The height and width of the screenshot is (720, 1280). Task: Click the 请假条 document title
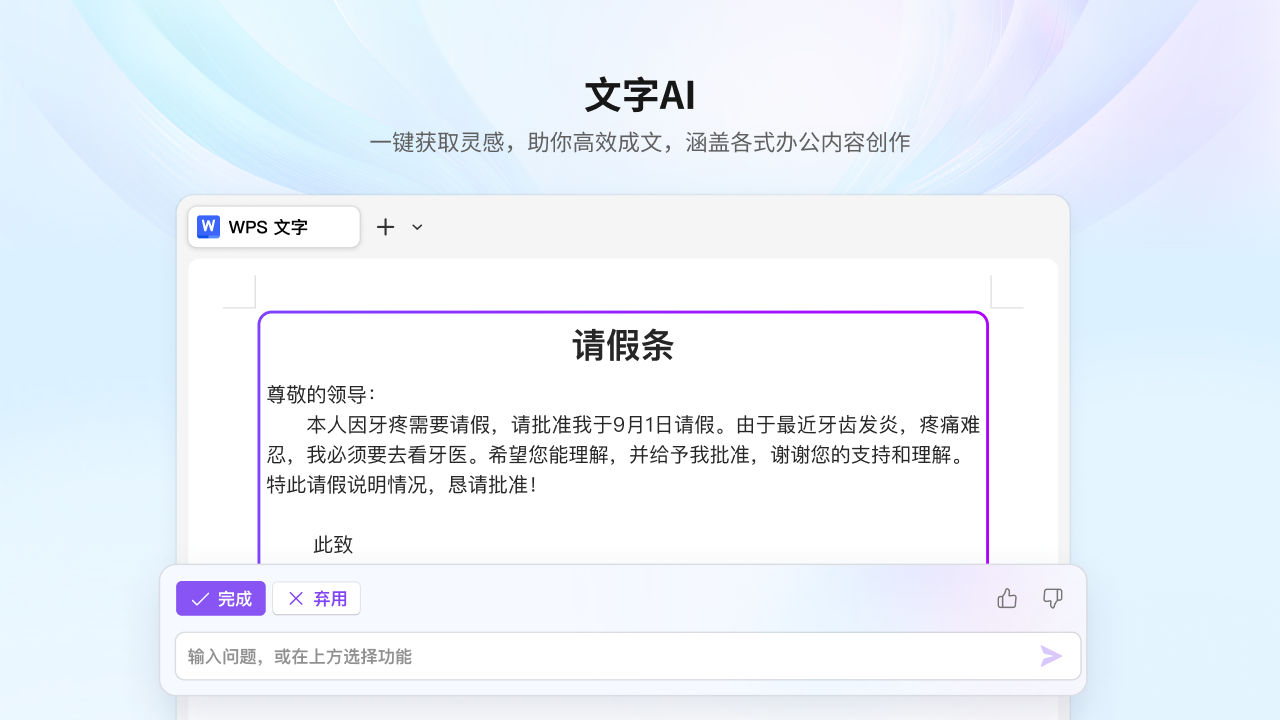pos(622,346)
